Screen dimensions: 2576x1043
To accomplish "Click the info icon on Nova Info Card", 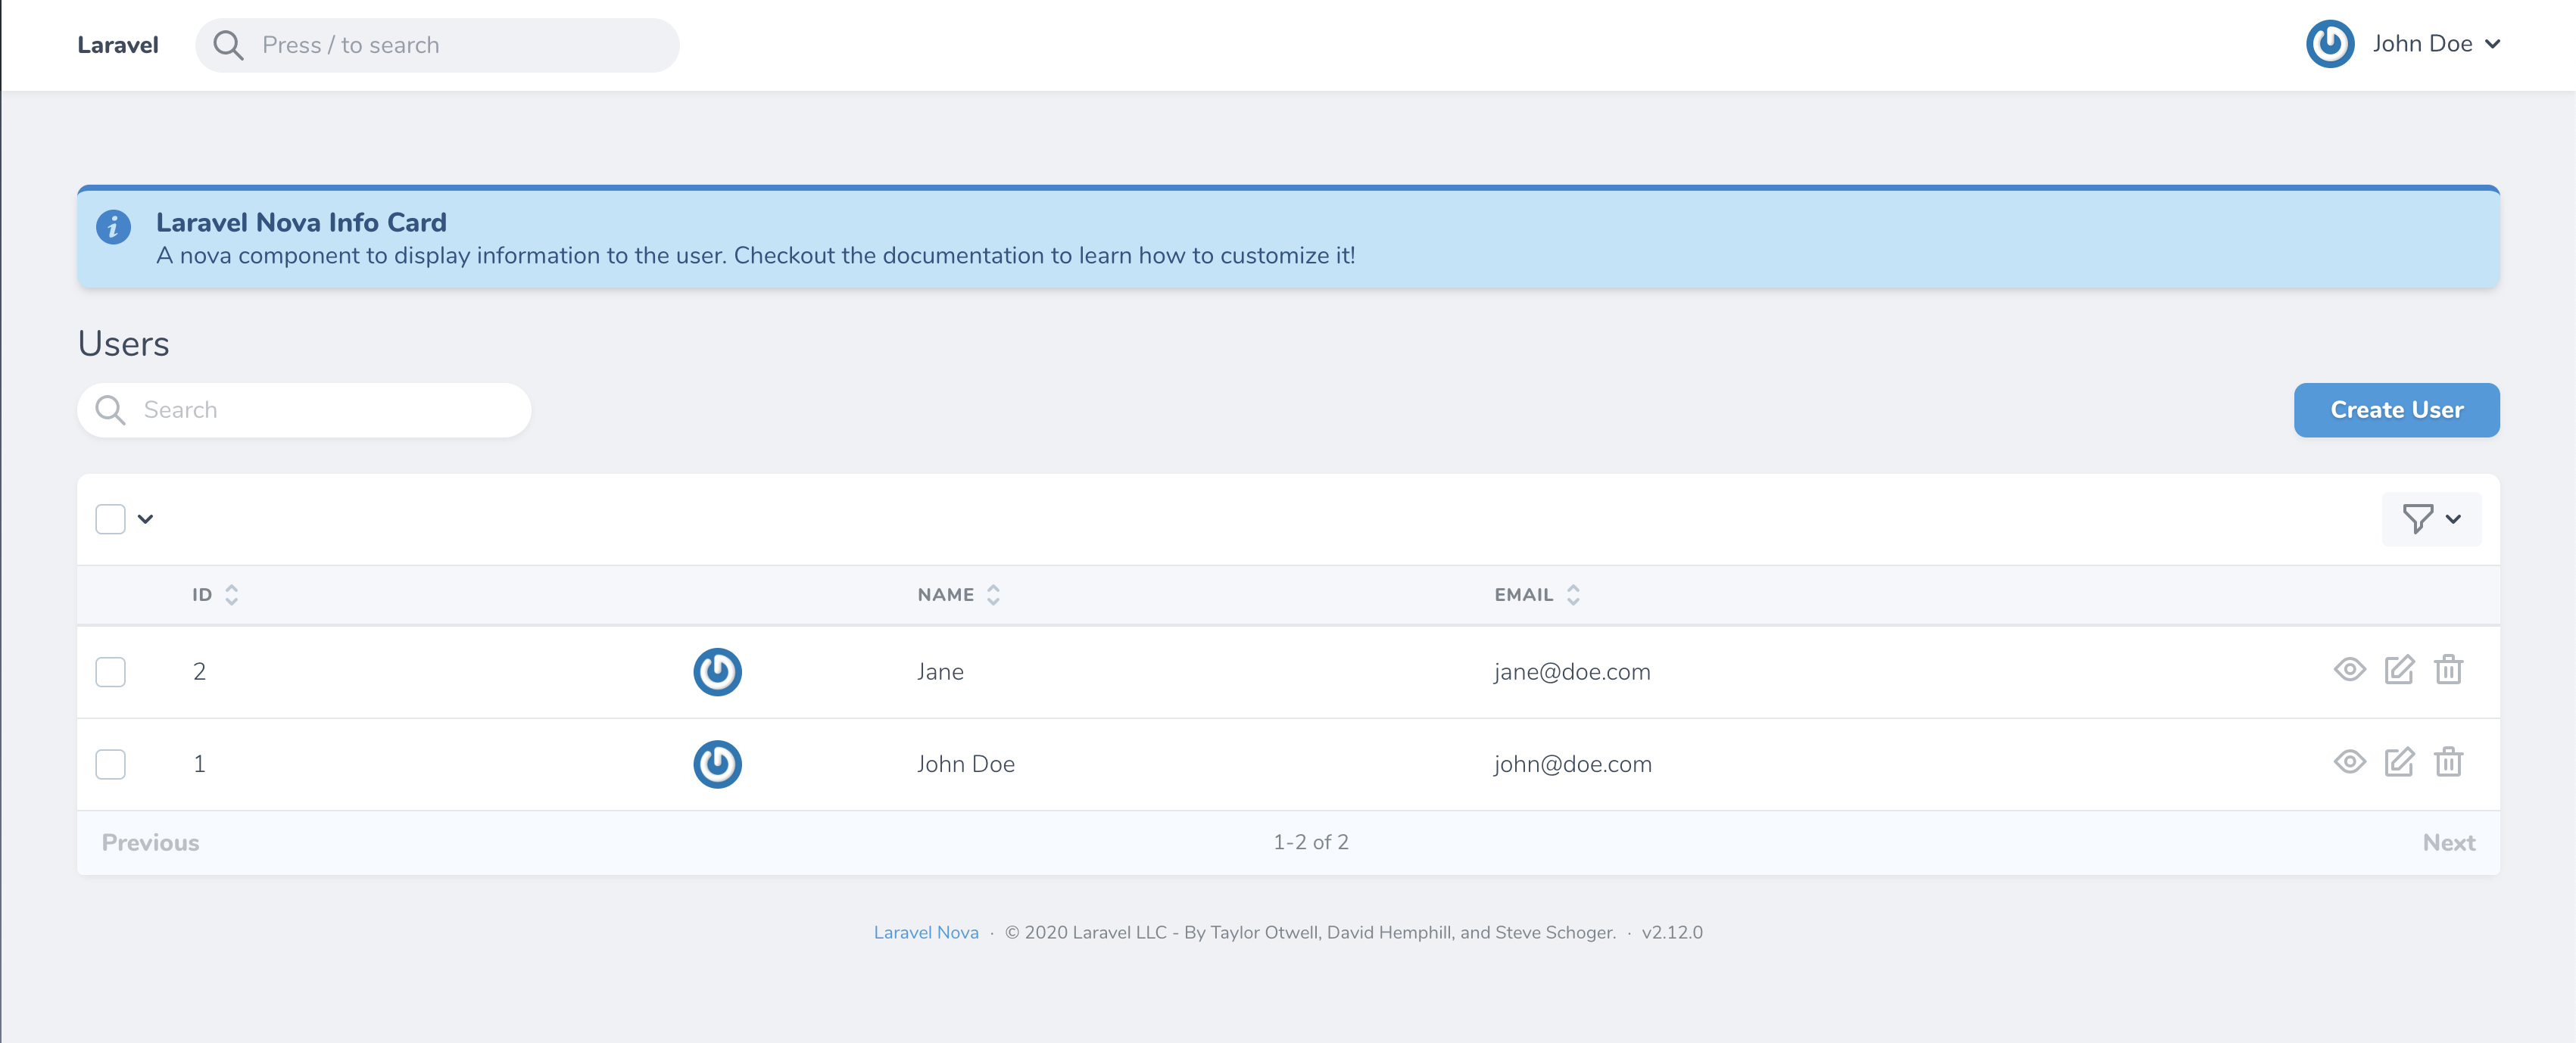I will click(113, 227).
